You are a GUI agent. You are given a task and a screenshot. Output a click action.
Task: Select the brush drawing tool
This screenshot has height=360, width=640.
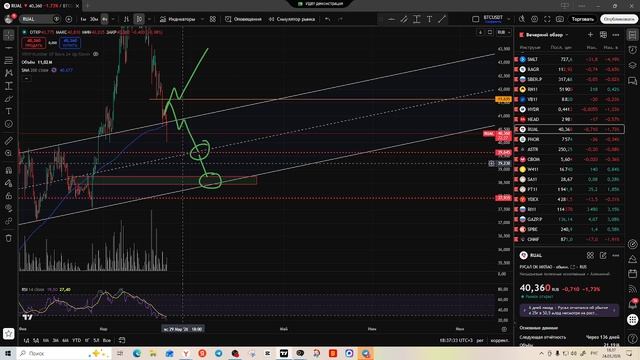[x=9, y=99]
